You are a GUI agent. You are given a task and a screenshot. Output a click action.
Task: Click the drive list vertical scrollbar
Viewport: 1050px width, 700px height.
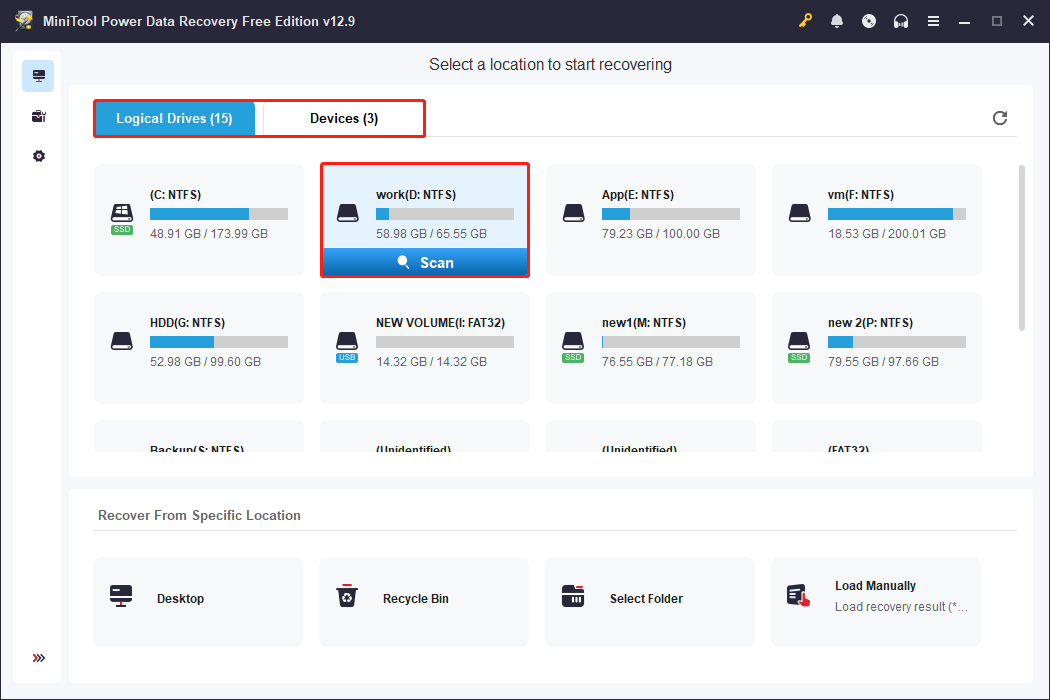tap(1021, 248)
